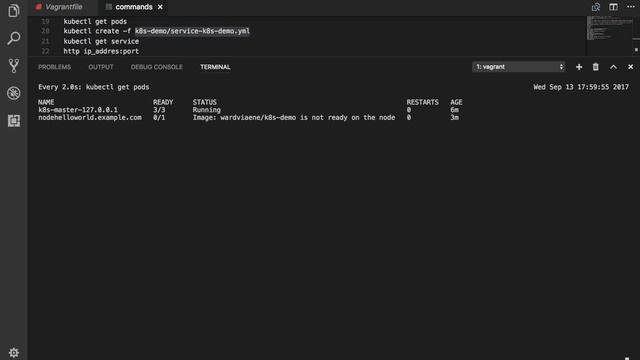Switch to the Debug Console tab
Viewport: 640px width, 360px height.
156,67
